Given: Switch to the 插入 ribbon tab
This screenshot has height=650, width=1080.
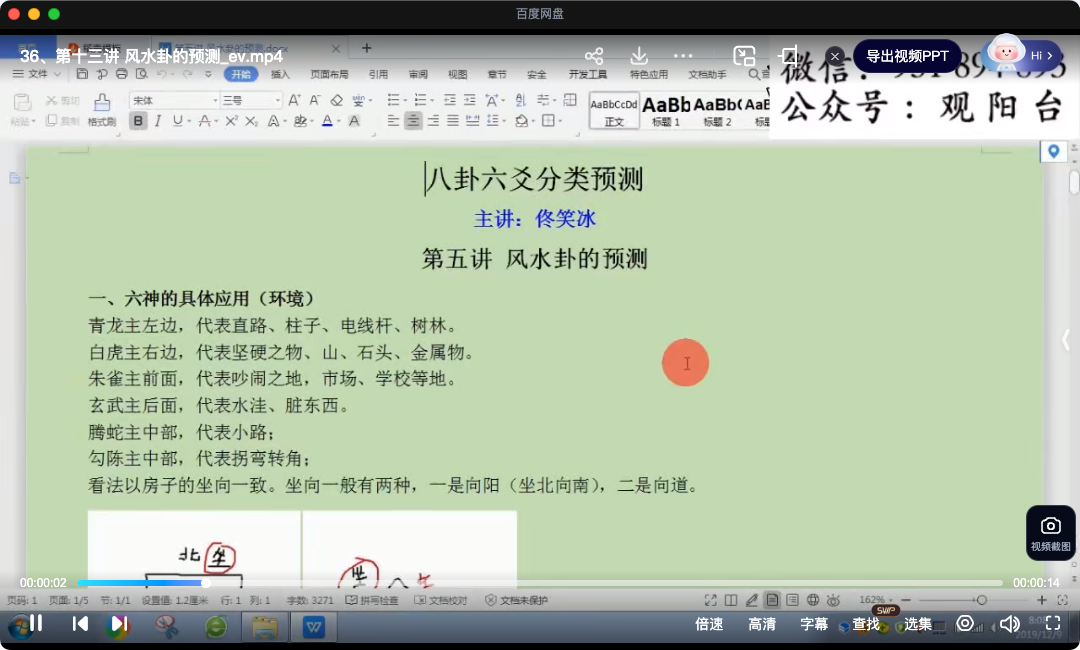Looking at the screenshot, I should (280, 74).
